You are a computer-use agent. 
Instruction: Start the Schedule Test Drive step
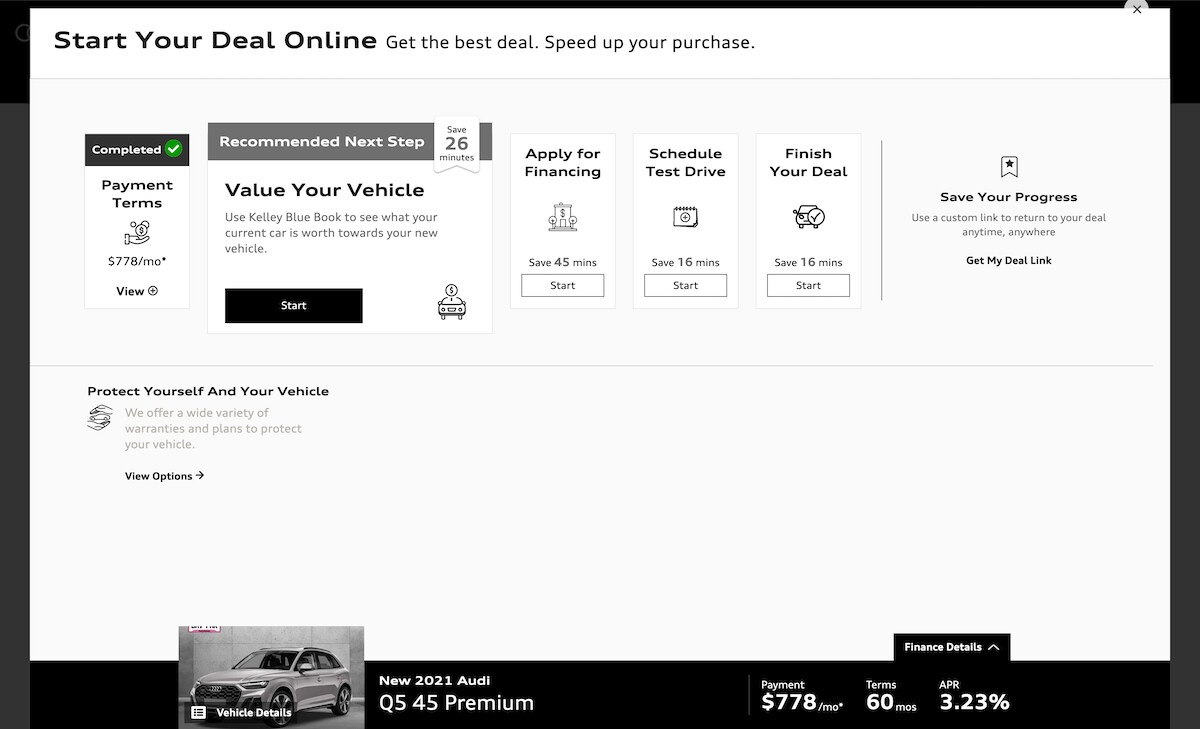(685, 286)
